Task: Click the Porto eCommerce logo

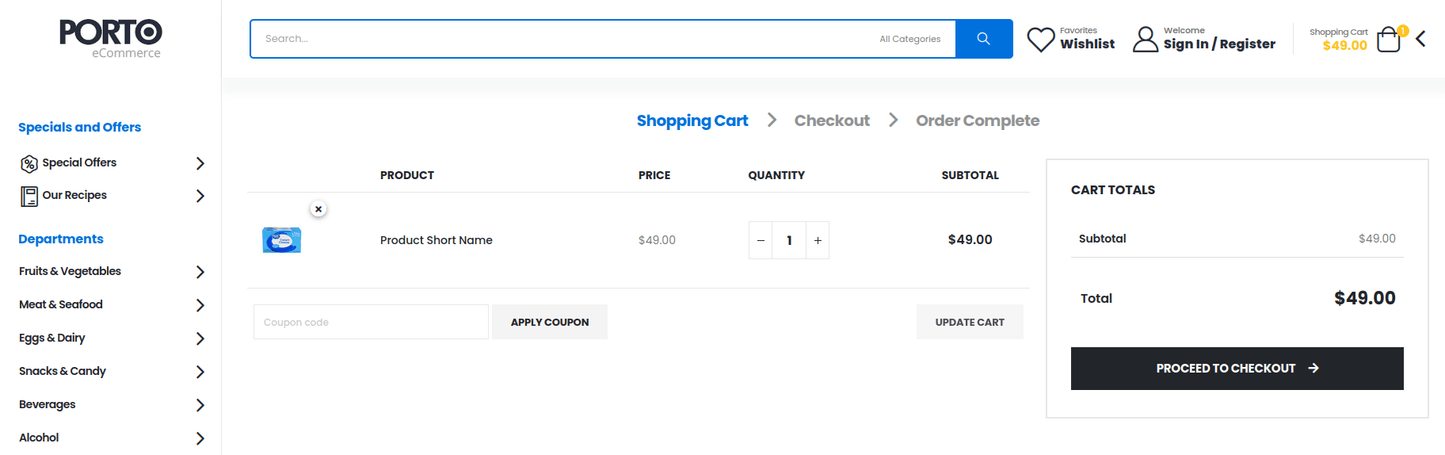Action: click(x=110, y=39)
